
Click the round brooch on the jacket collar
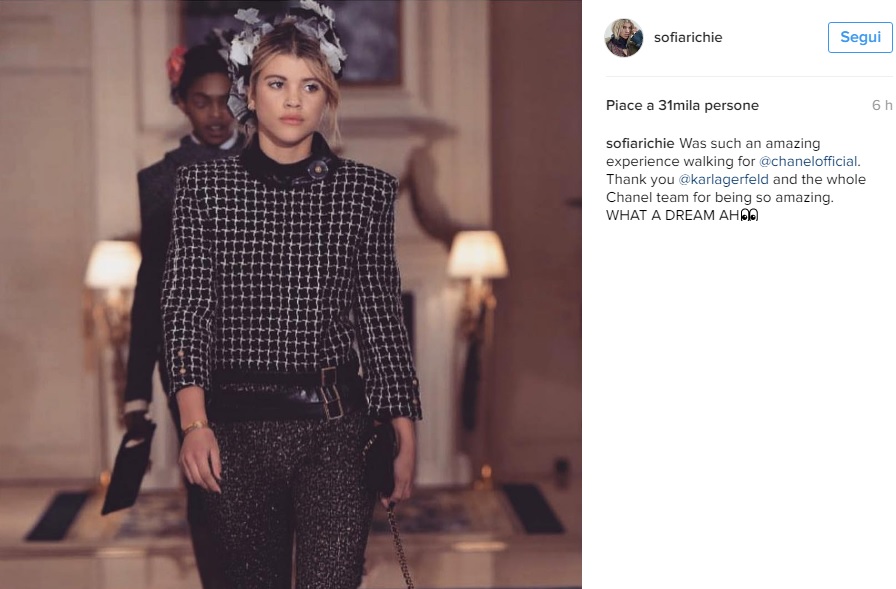(317, 168)
